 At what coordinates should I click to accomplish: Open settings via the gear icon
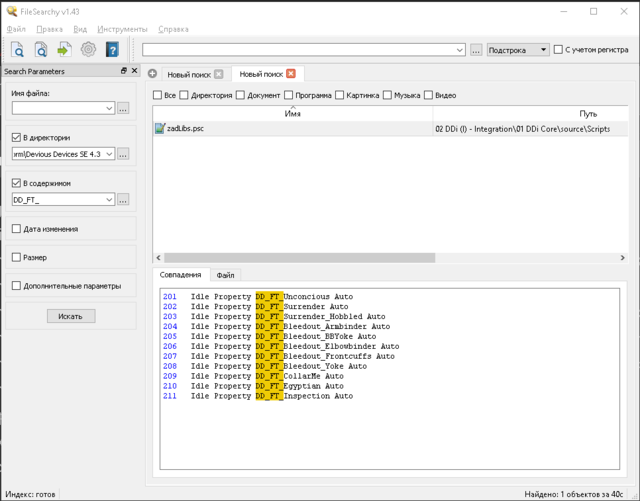pyautogui.click(x=88, y=49)
